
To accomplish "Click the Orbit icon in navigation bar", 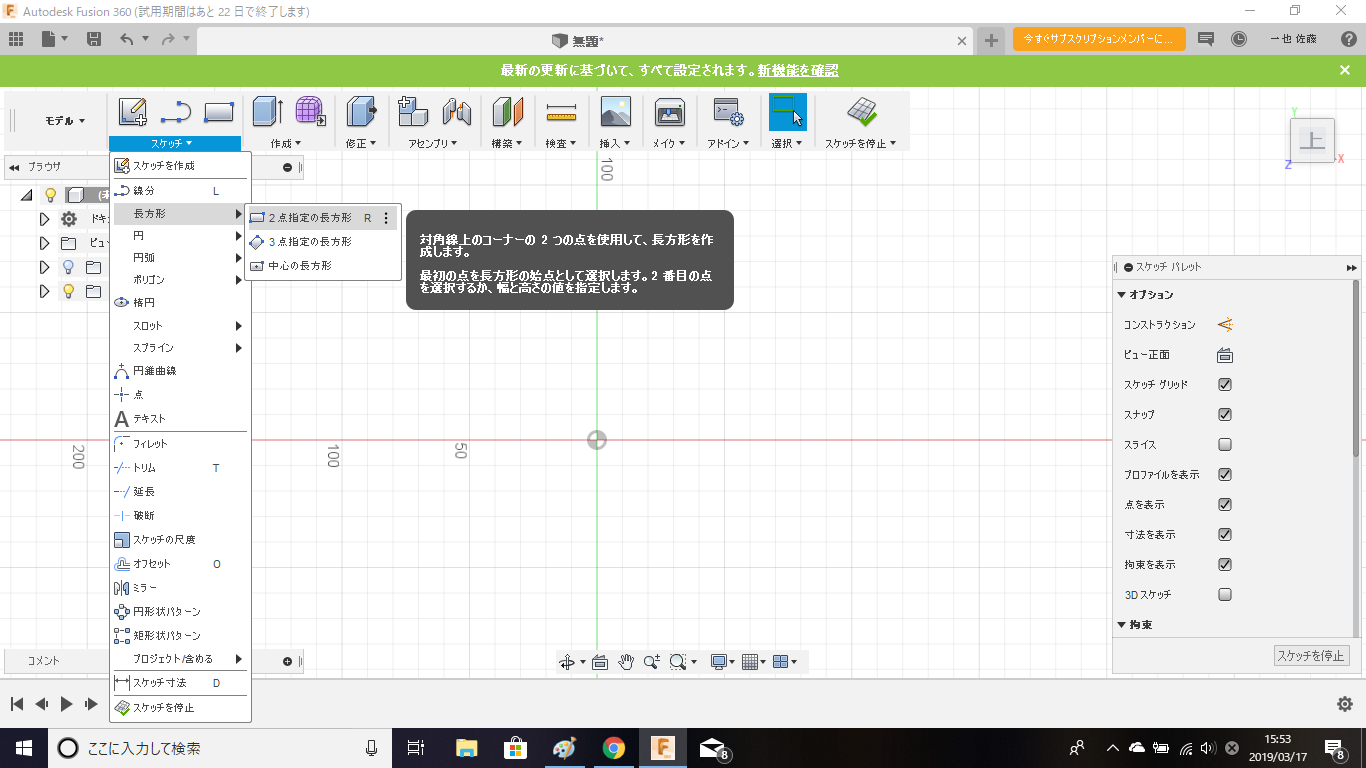I will (567, 661).
